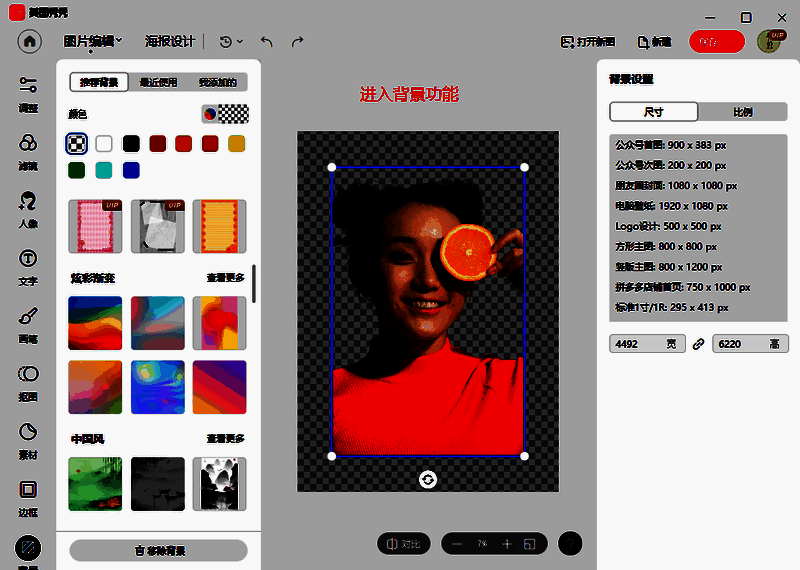The width and height of the screenshot is (800, 570).
Task: Open the history dropdown arrow
Action: pyautogui.click(x=239, y=42)
